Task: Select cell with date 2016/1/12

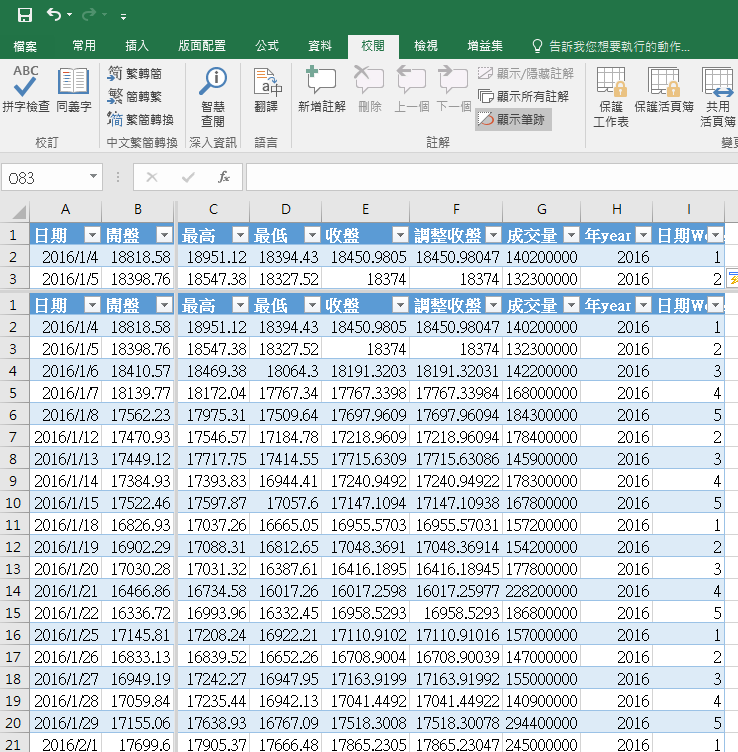Action: pyautogui.click(x=66, y=437)
